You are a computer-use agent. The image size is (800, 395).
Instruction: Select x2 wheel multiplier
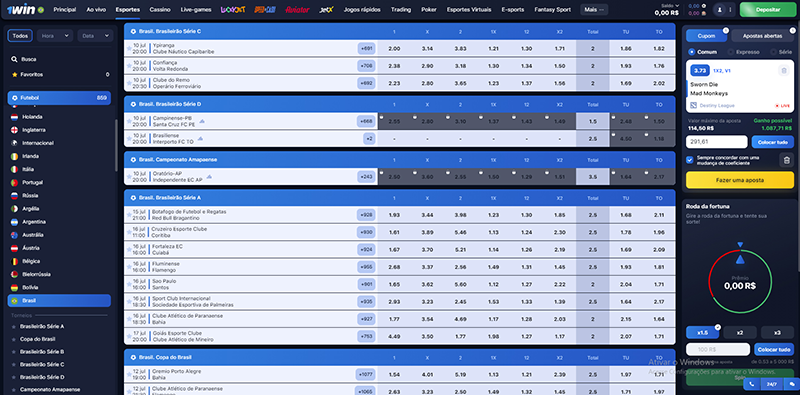point(740,332)
